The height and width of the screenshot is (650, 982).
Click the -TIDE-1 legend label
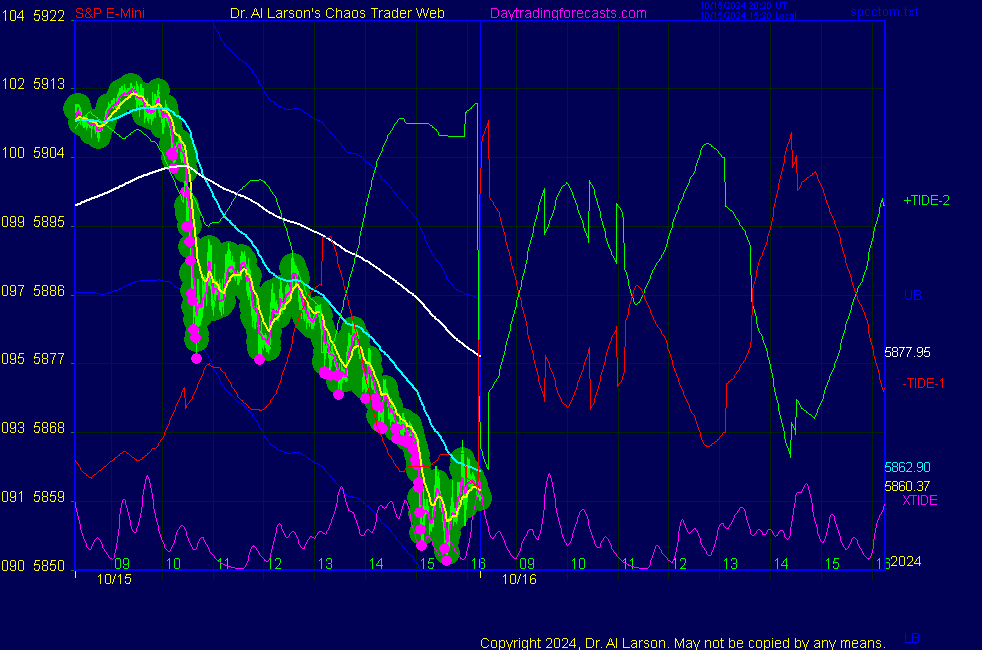point(923,383)
